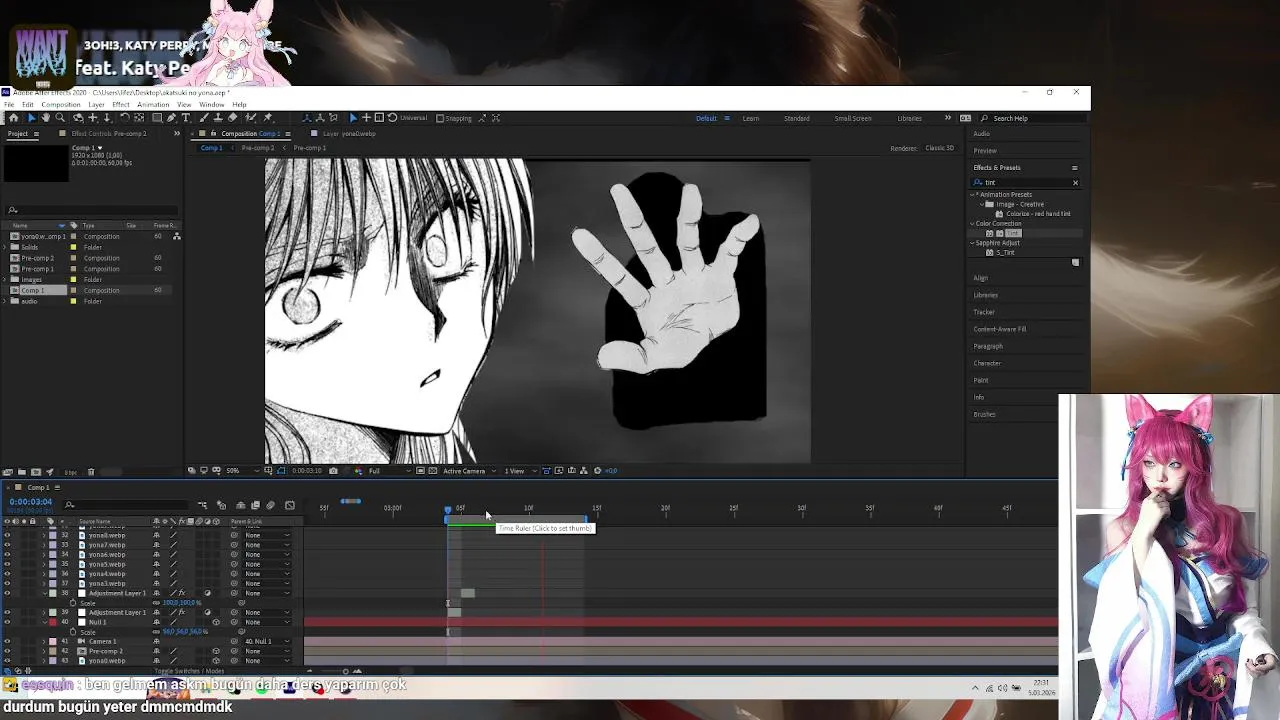Click the snapshot camera icon in viewer footer
Screen dimensions: 1280x720
click(x=333, y=471)
